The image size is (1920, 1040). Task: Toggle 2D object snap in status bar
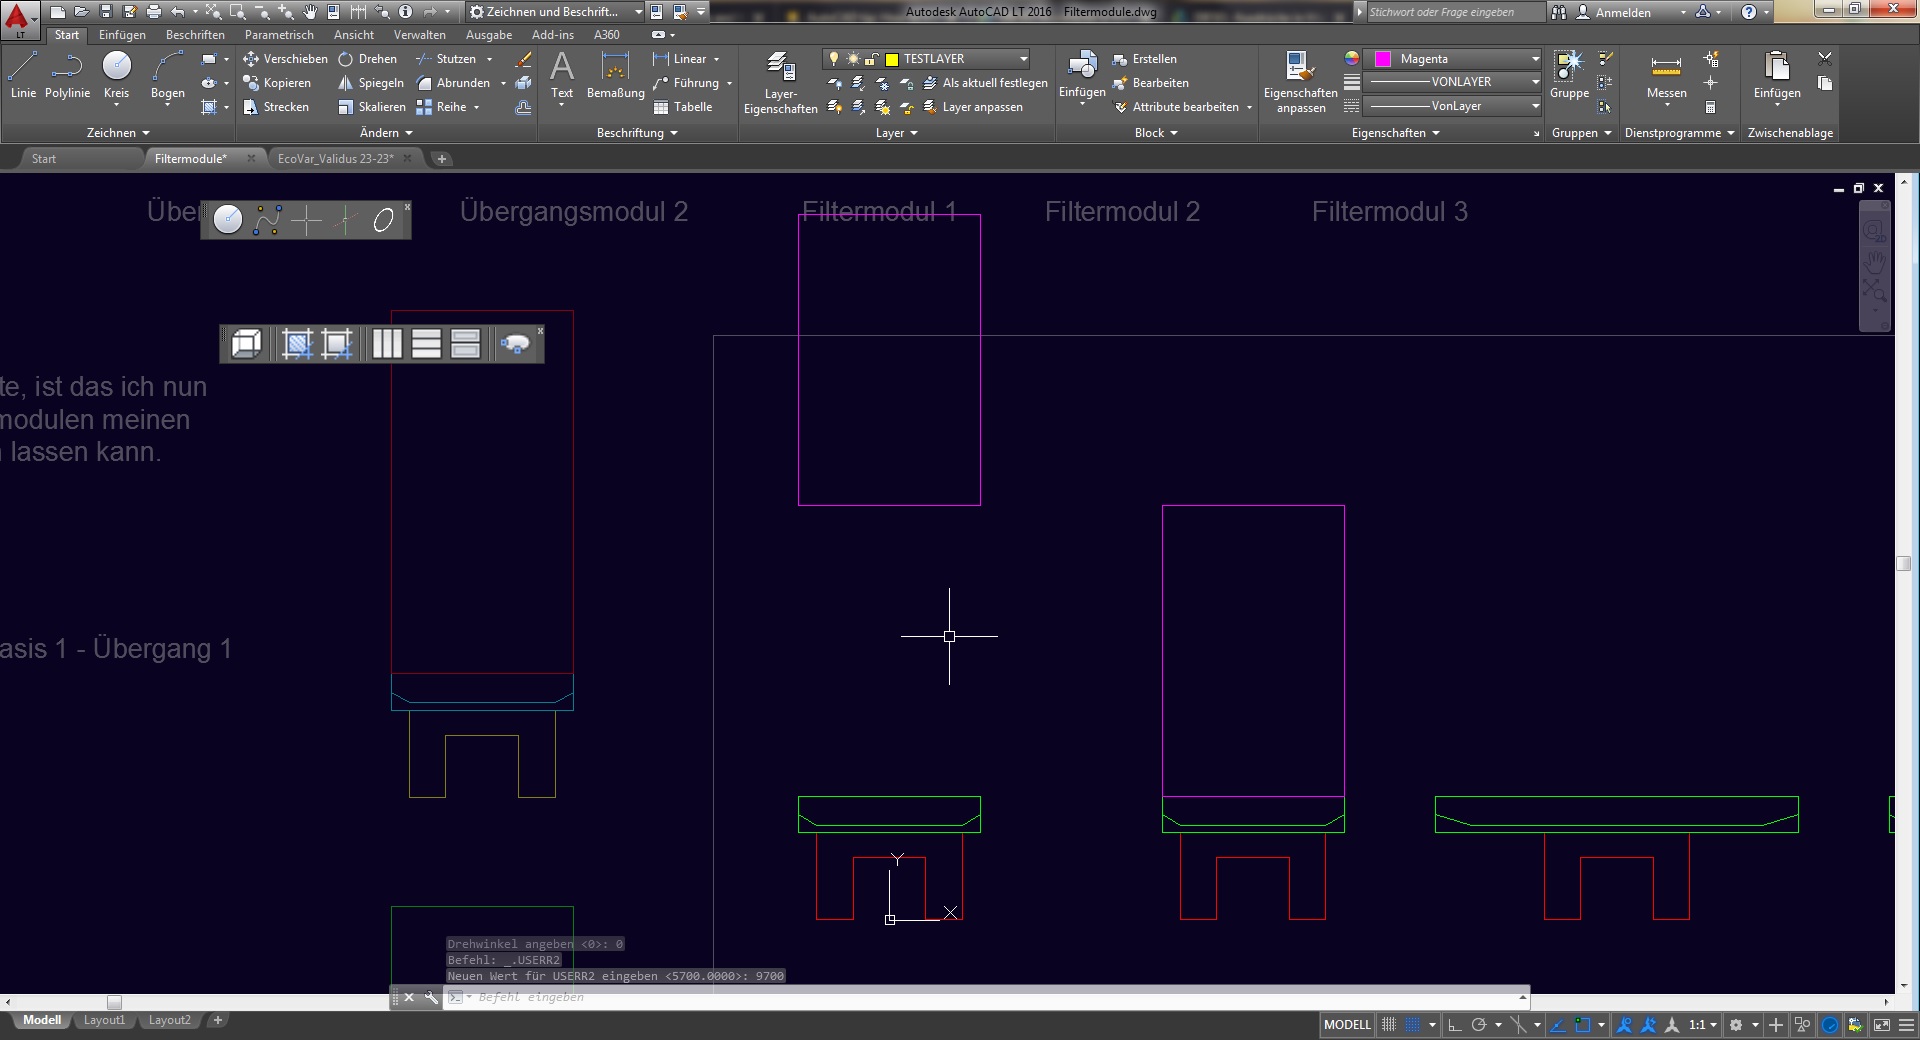coord(1583,1025)
